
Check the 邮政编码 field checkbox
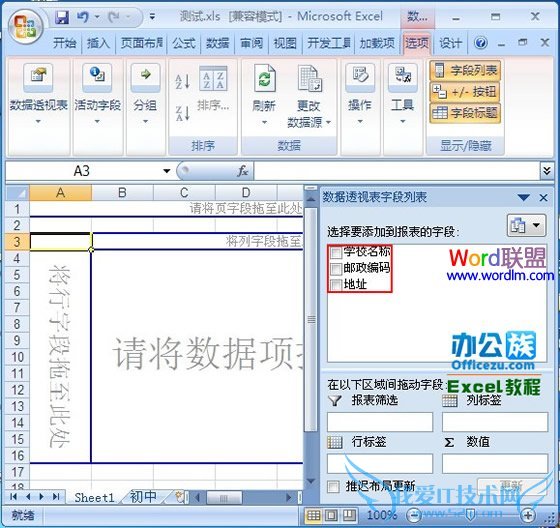336,269
